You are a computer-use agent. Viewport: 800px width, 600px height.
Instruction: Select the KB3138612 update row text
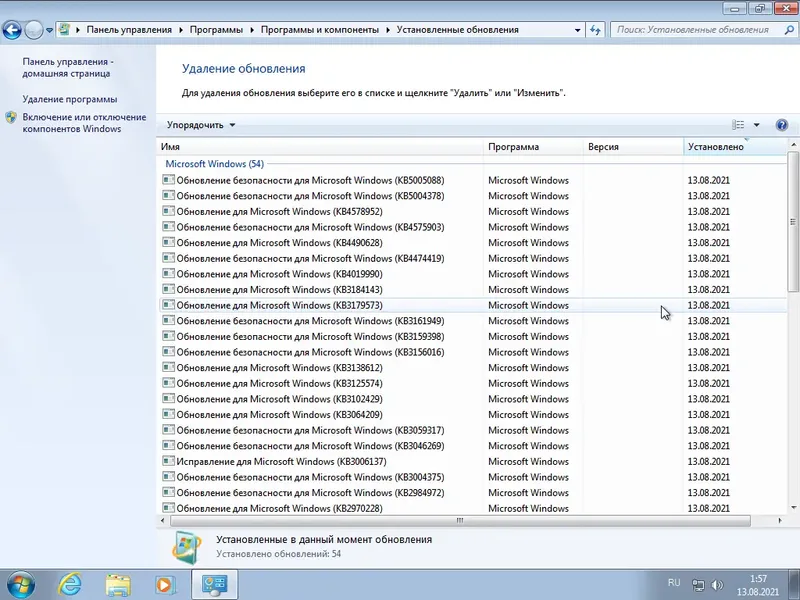(279, 368)
